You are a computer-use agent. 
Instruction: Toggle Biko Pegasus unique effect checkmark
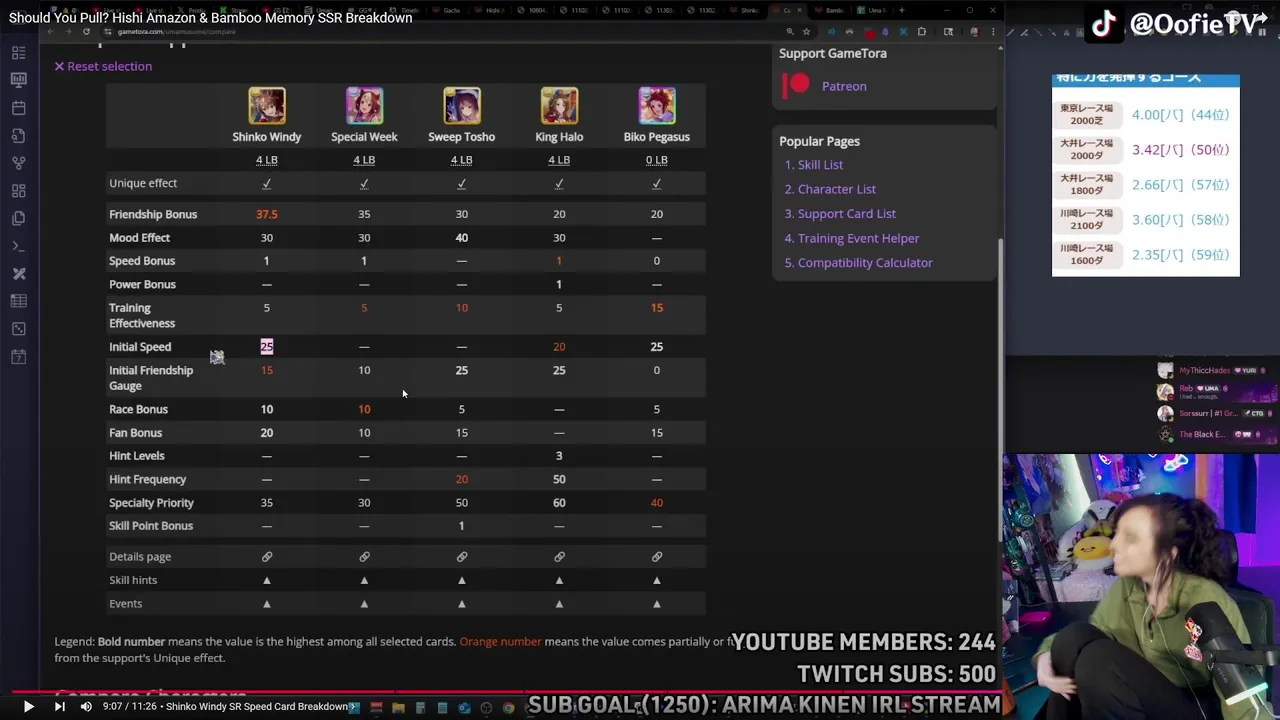point(657,183)
